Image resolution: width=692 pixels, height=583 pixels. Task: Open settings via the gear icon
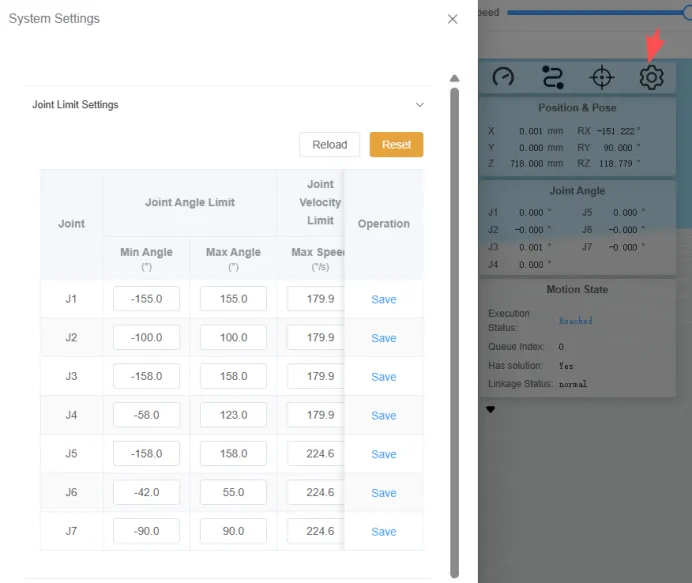point(652,77)
